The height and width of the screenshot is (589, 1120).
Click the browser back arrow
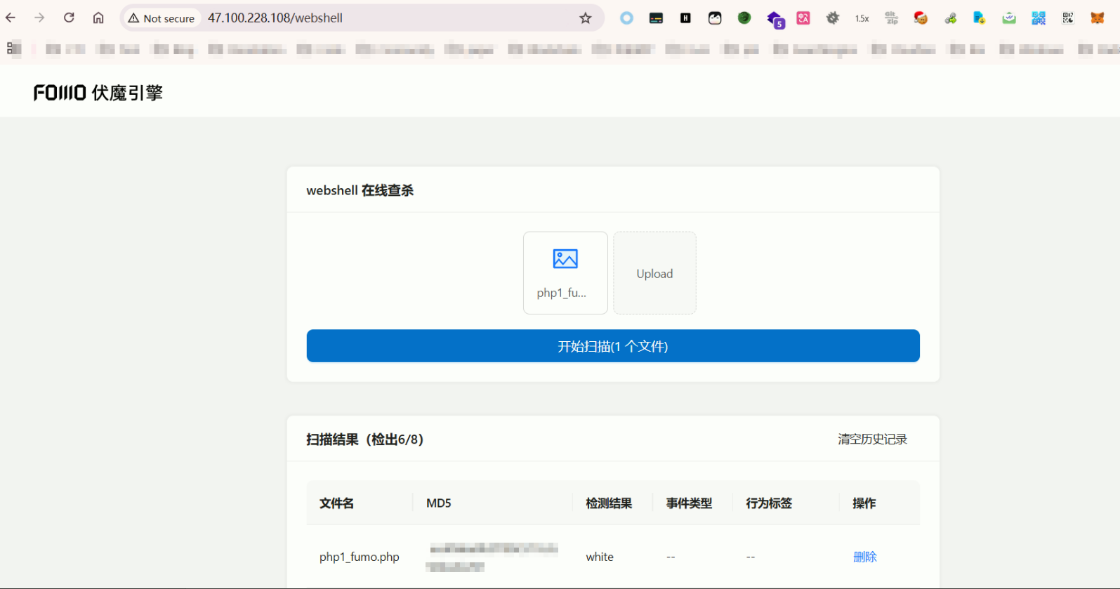11,18
